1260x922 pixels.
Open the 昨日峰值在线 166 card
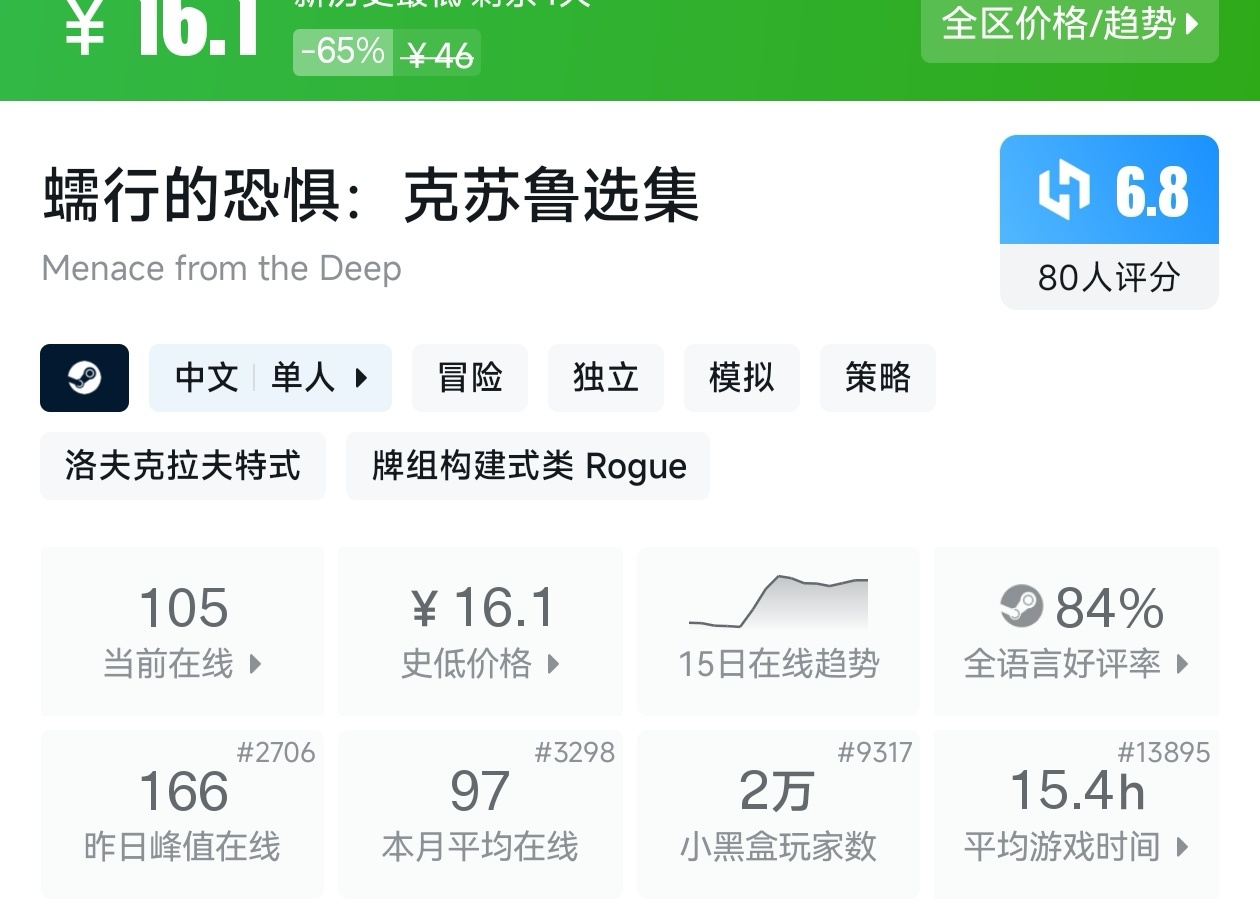click(x=182, y=814)
